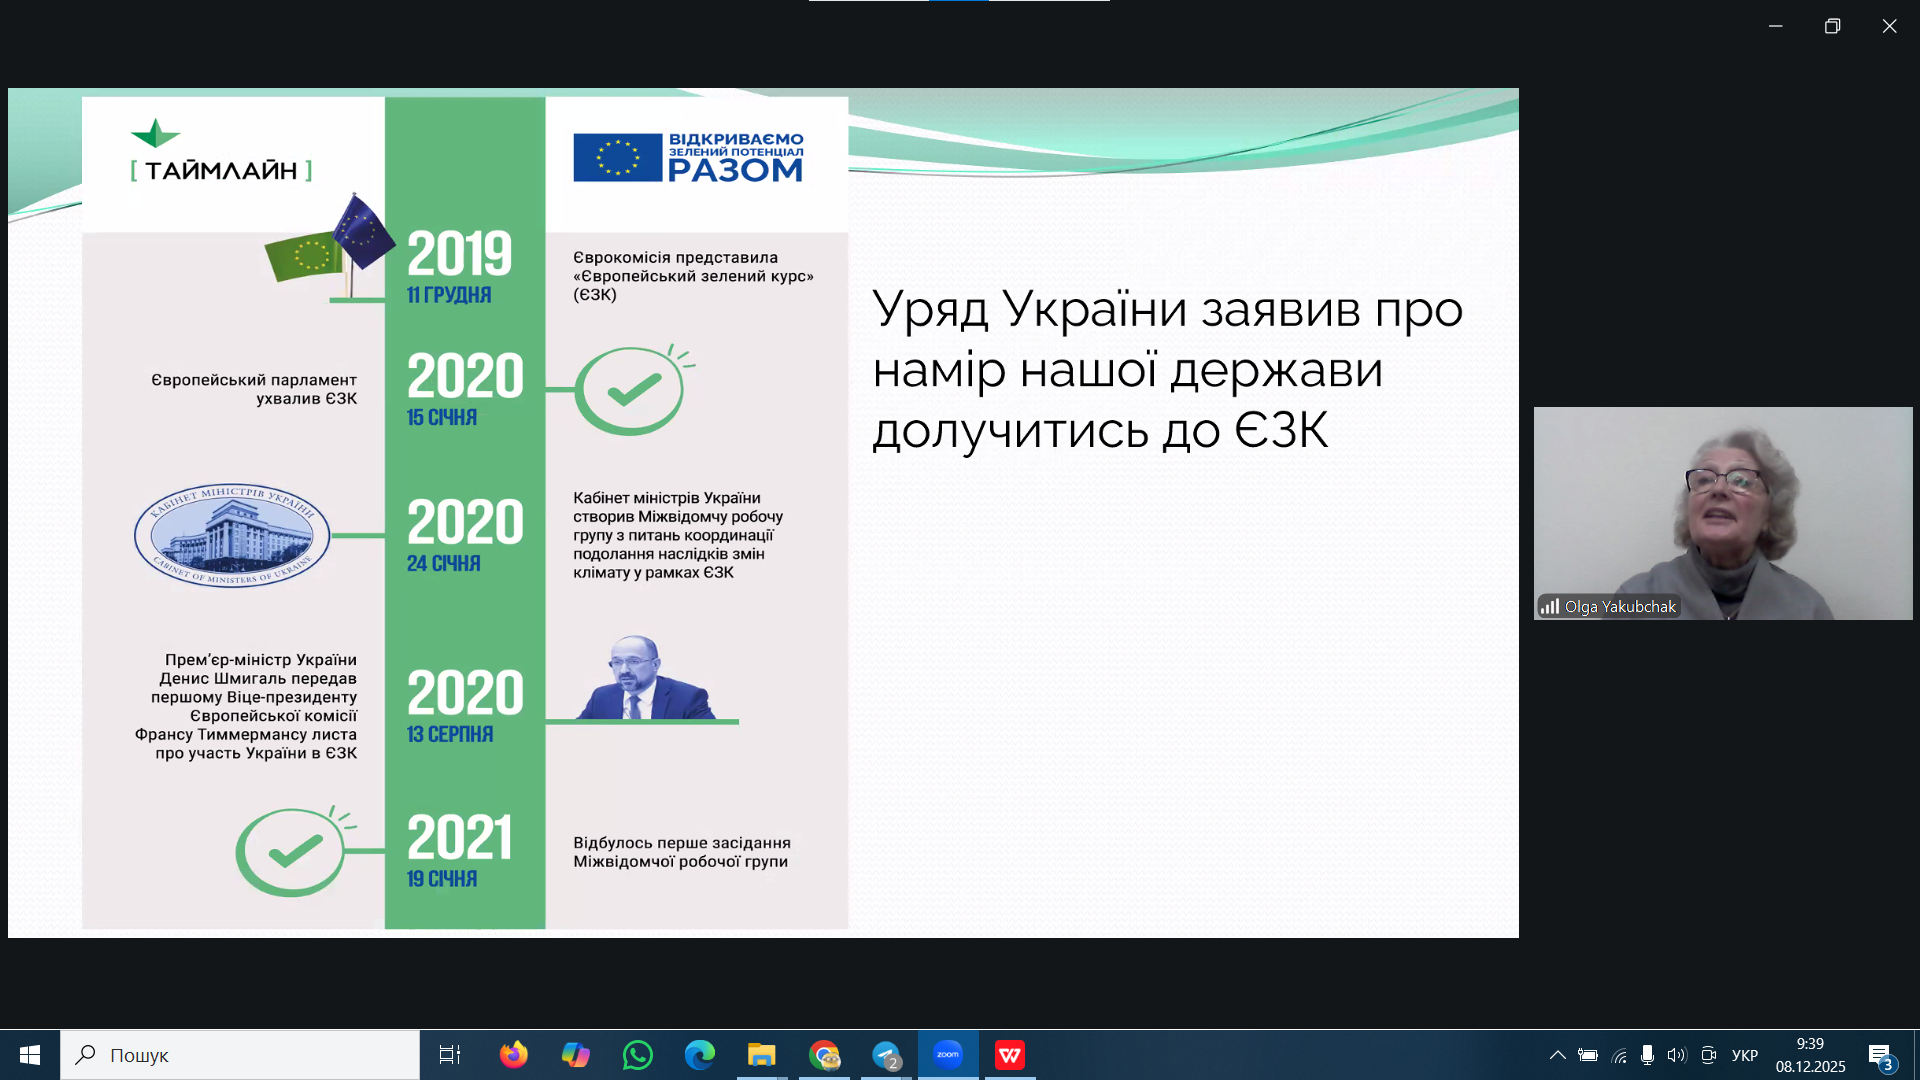1920x1080 pixels.
Task: Open Copilot from the taskbar
Action: click(x=575, y=1055)
